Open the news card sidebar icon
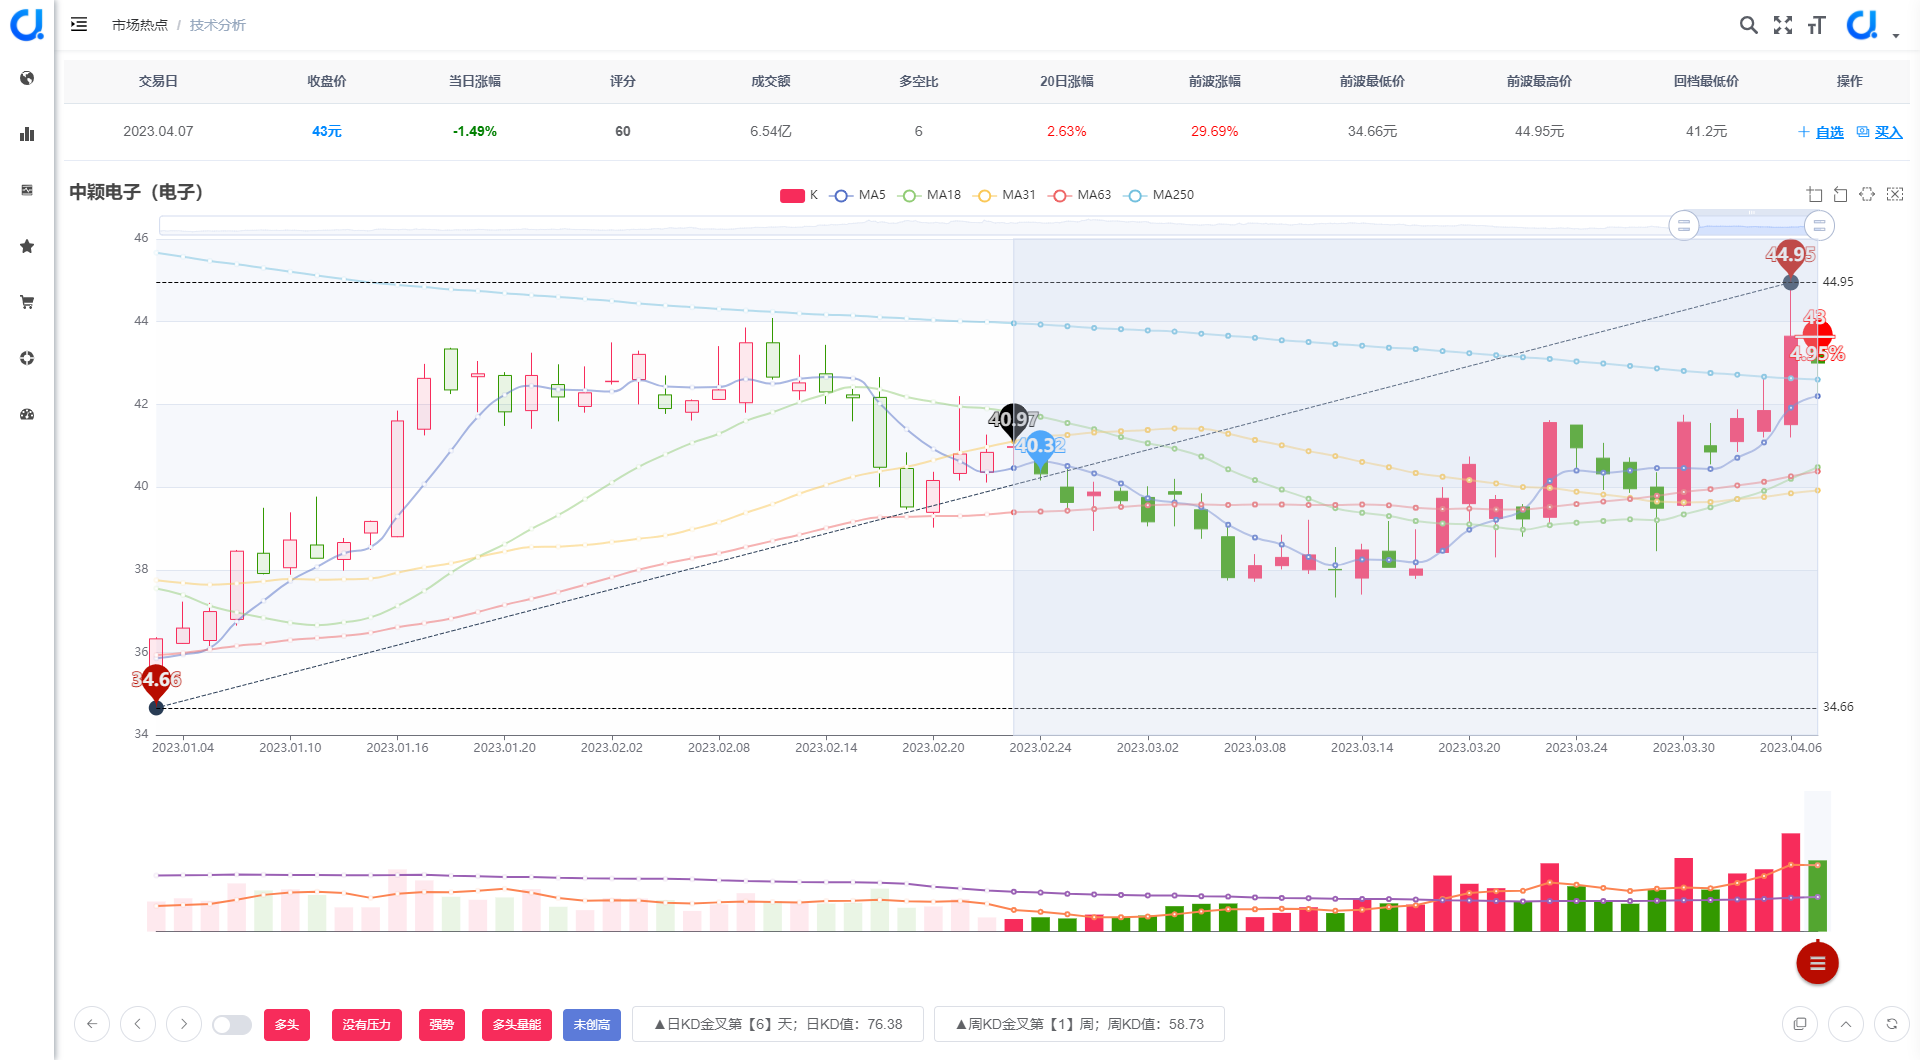Image resolution: width=1920 pixels, height=1060 pixels. click(27, 190)
